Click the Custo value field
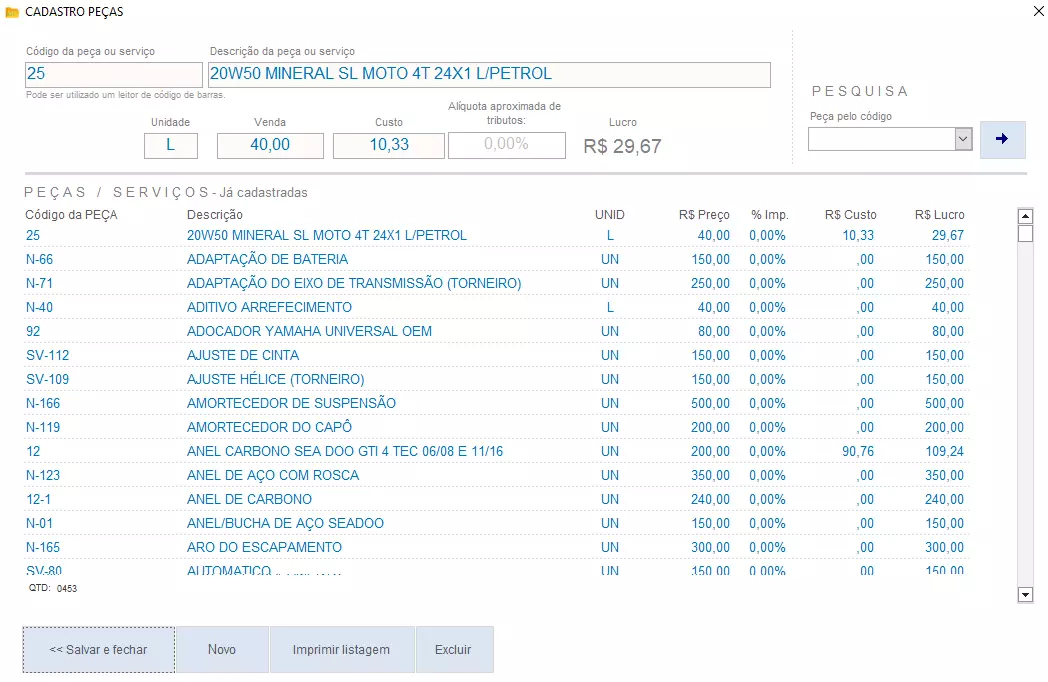The image size is (1048, 682). click(389, 145)
